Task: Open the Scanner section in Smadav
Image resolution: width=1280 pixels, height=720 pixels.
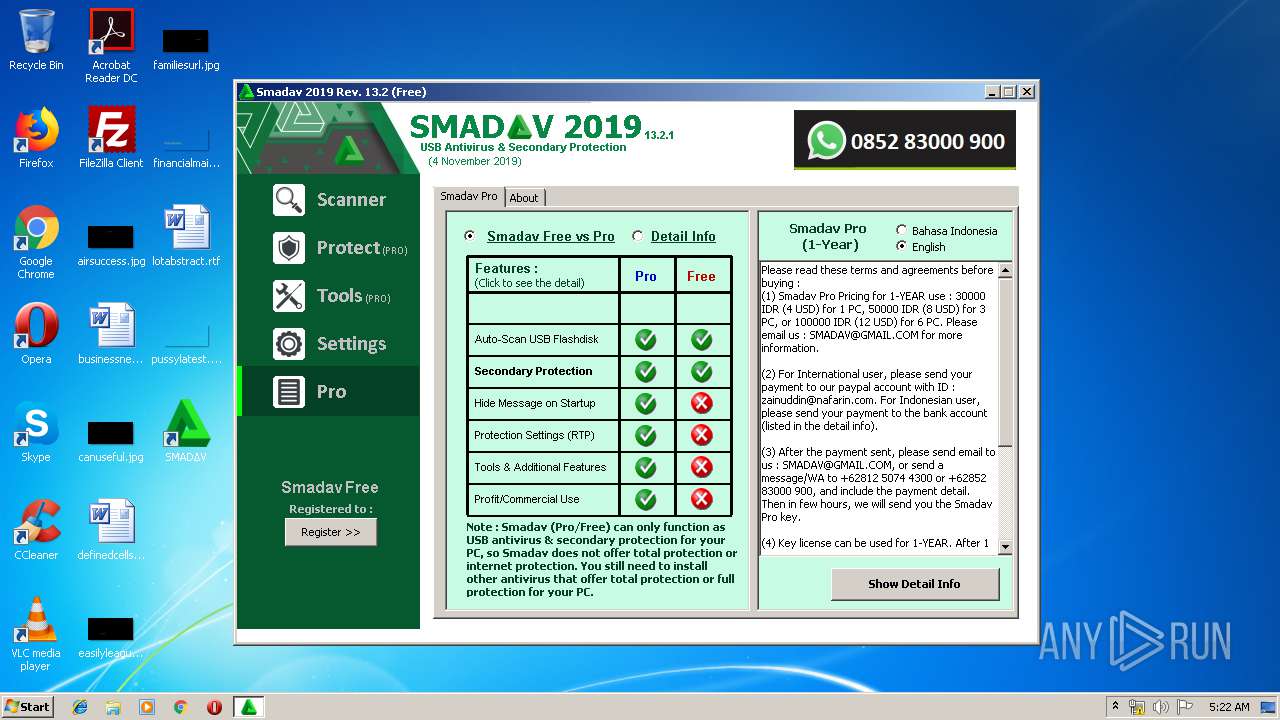Action: pos(329,200)
